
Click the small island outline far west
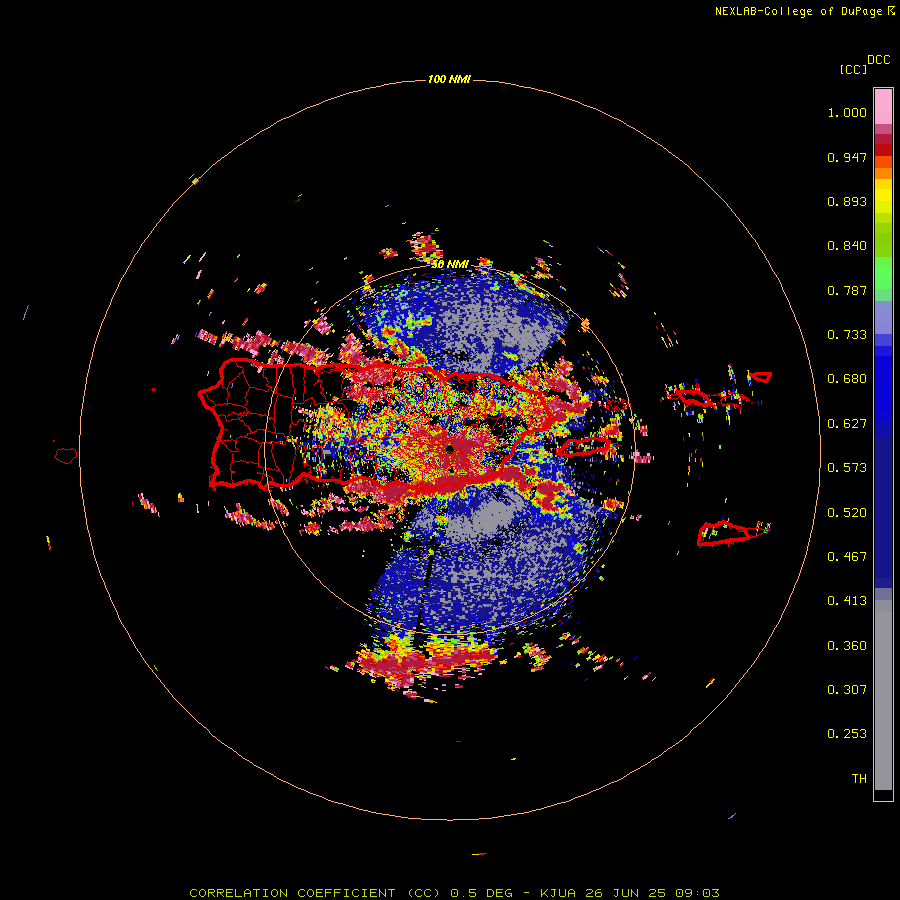66,455
